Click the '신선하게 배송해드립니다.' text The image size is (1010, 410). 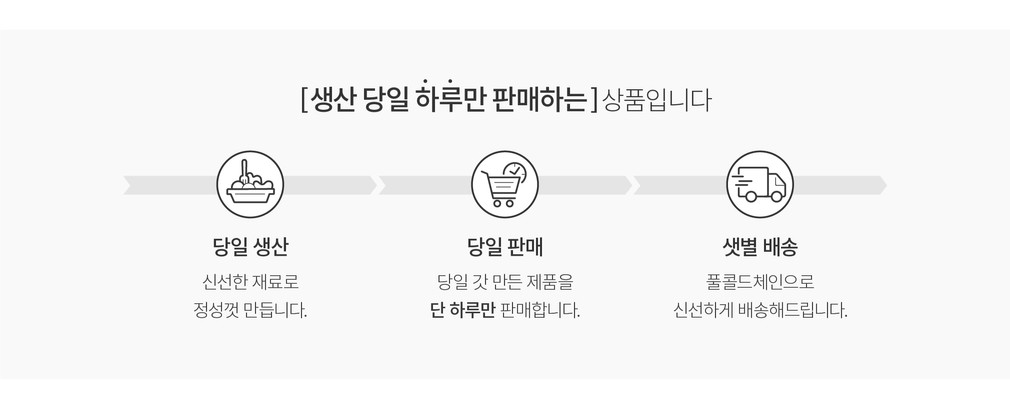760,310
